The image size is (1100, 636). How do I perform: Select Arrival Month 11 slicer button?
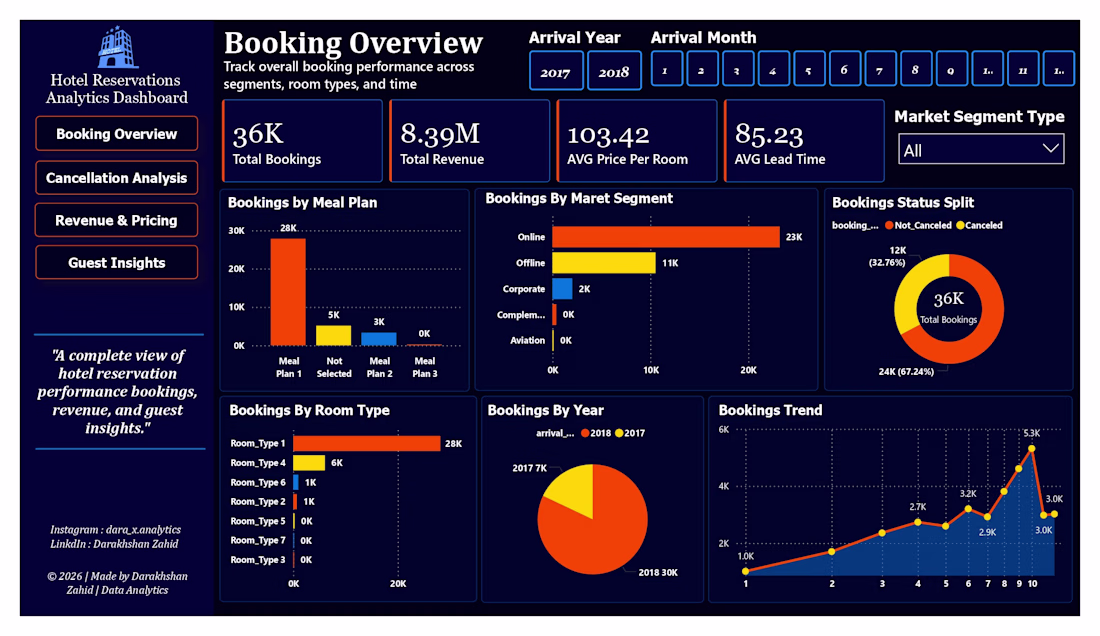(x=1023, y=69)
